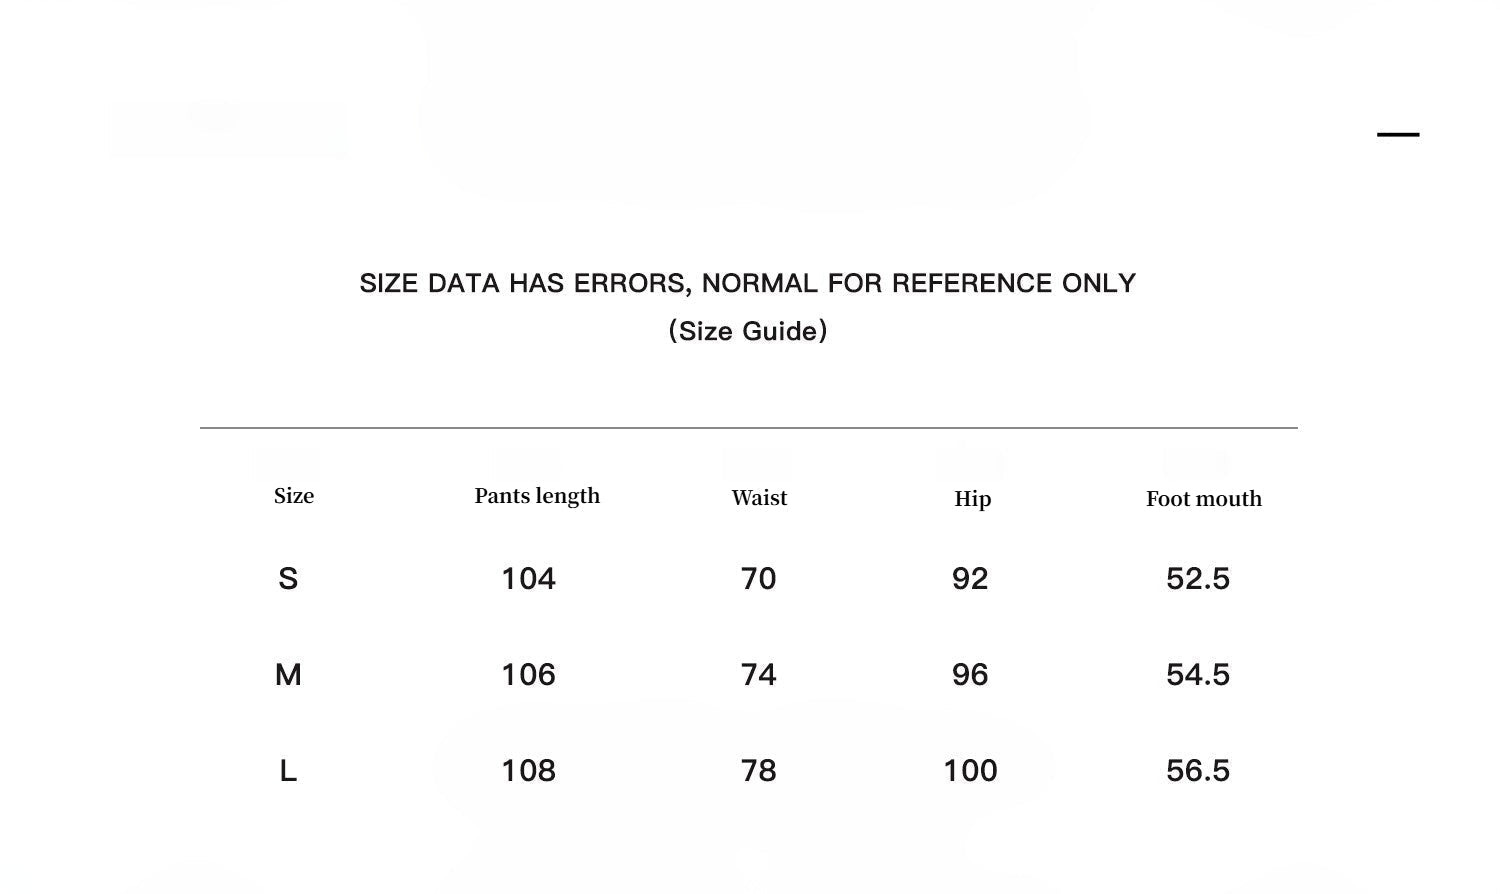Select the size M row label
This screenshot has width=1500, height=894.
[x=288, y=675]
